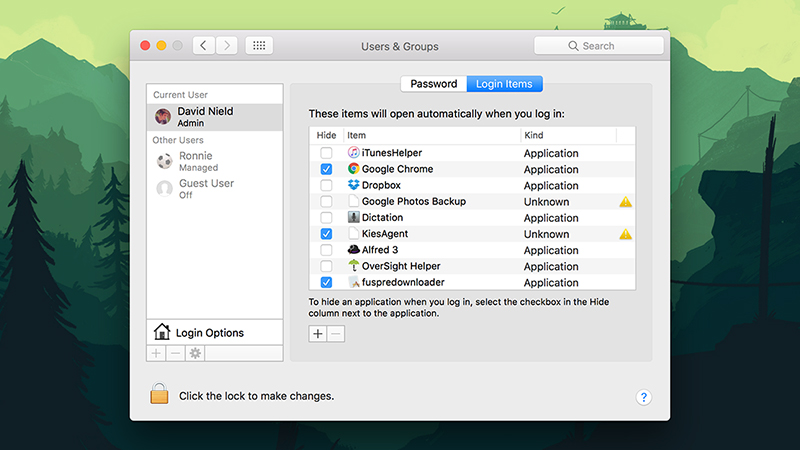Select the iTunesHelper row name
This screenshot has height=450, width=800.
(x=392, y=153)
